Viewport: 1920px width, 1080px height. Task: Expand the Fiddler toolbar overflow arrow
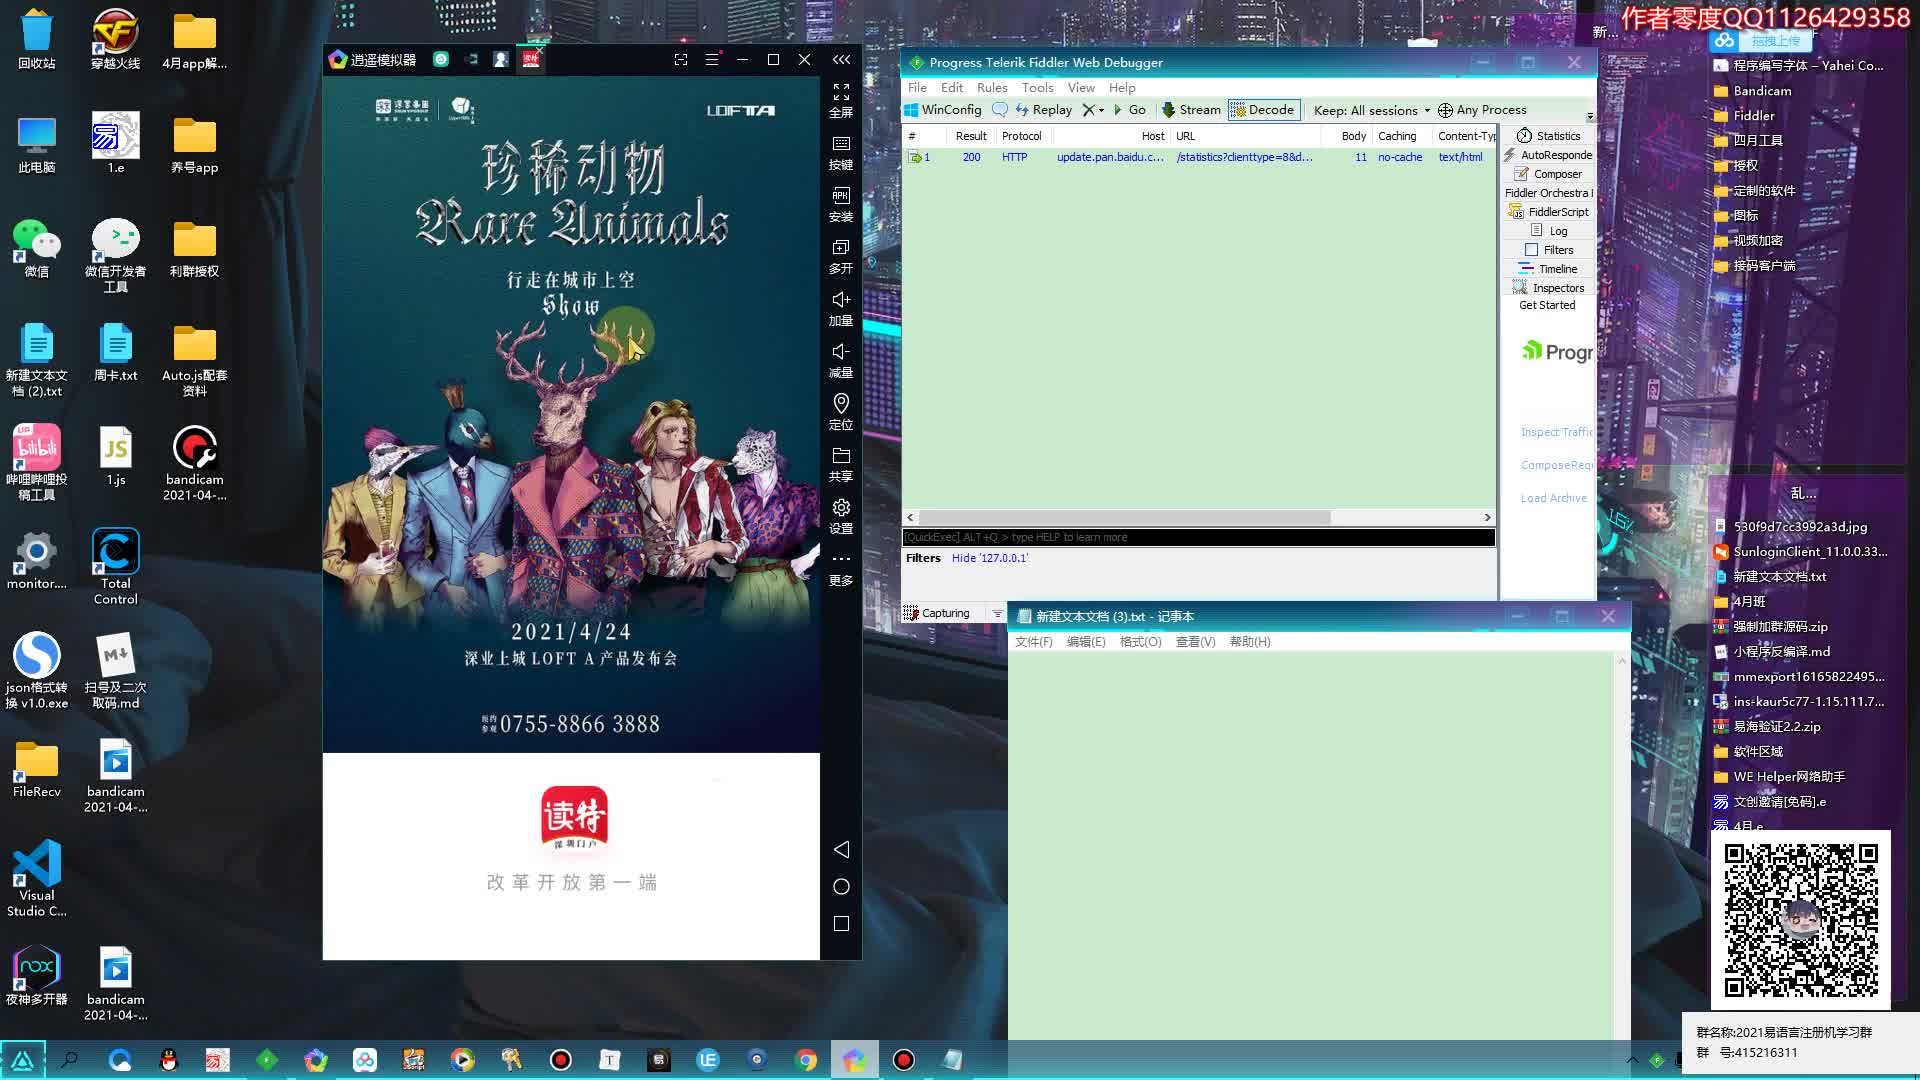(1590, 116)
